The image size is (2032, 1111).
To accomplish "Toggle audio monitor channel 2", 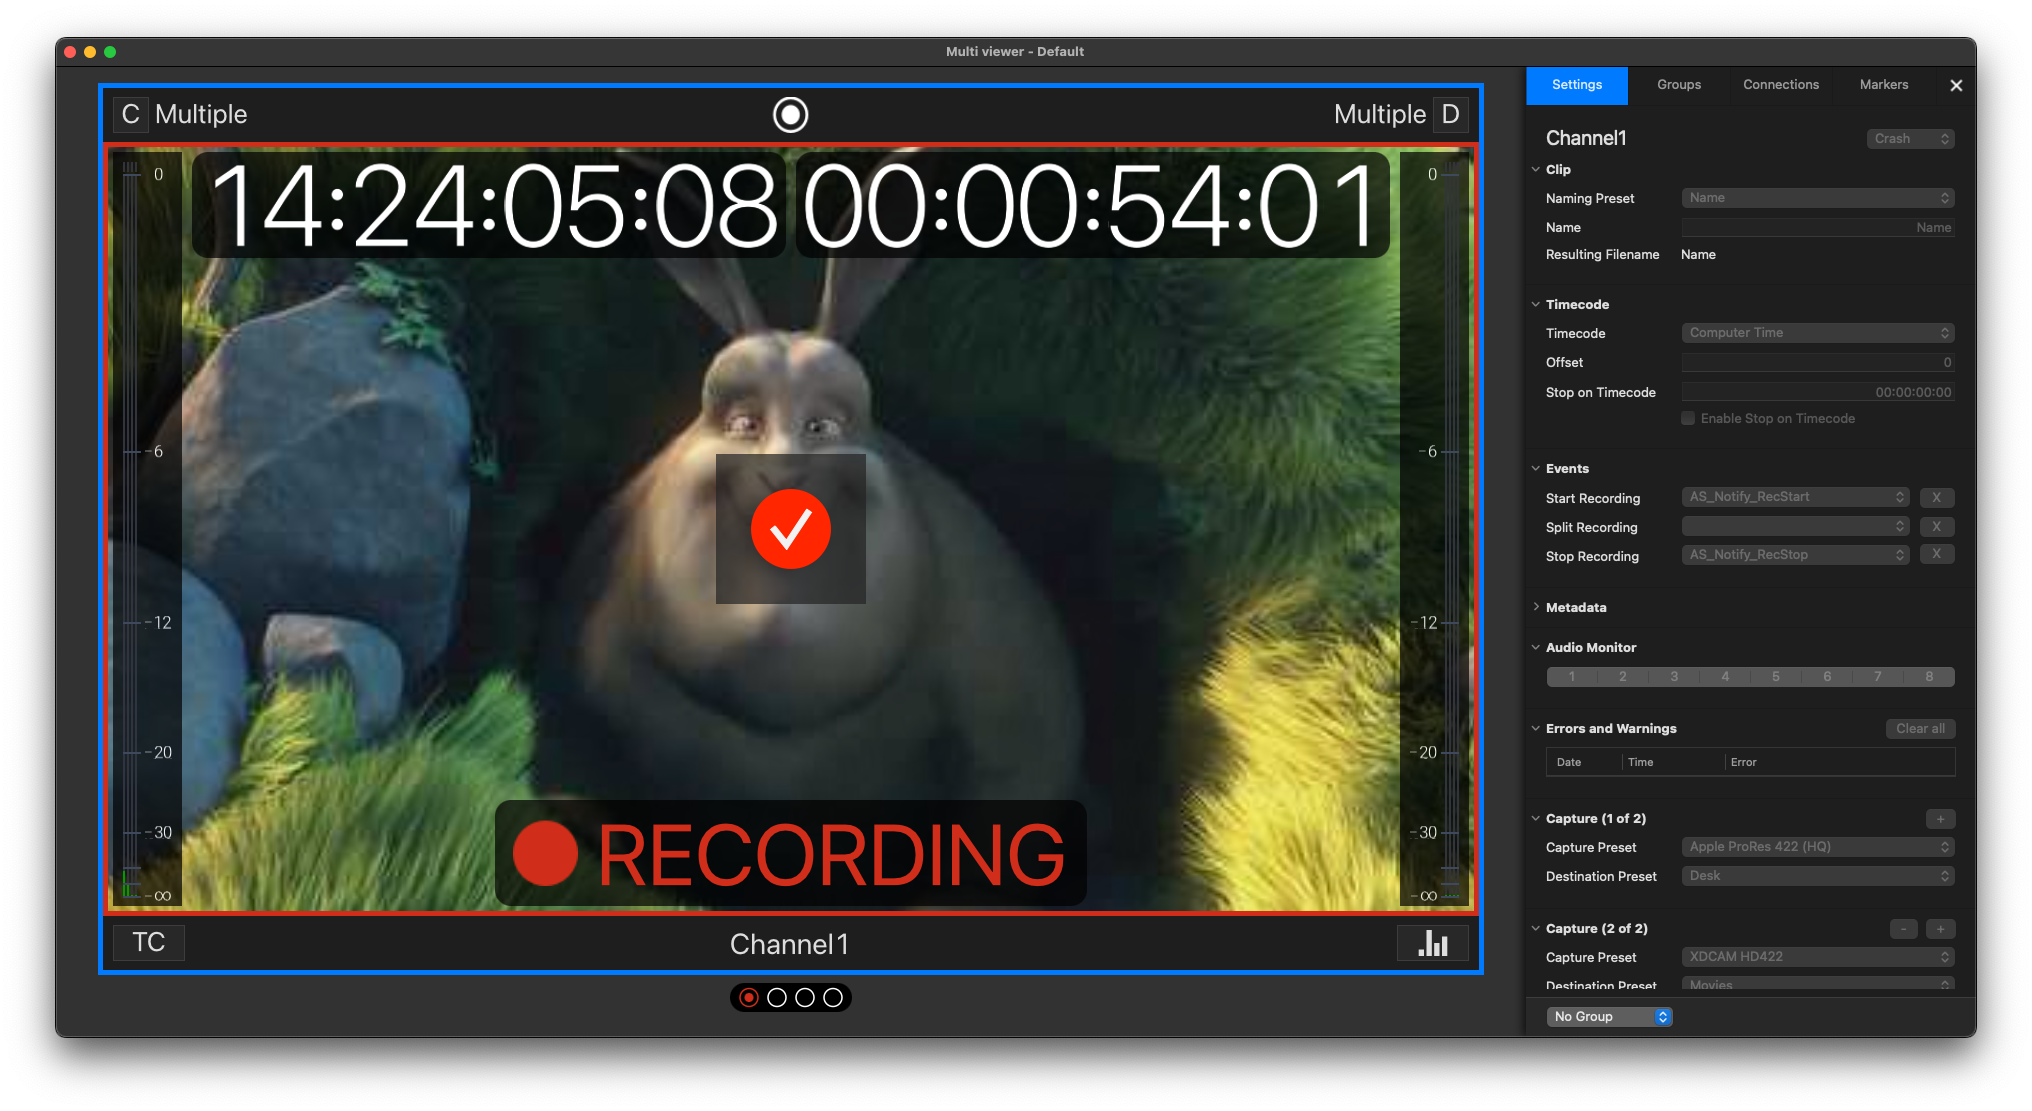I will (x=1623, y=677).
